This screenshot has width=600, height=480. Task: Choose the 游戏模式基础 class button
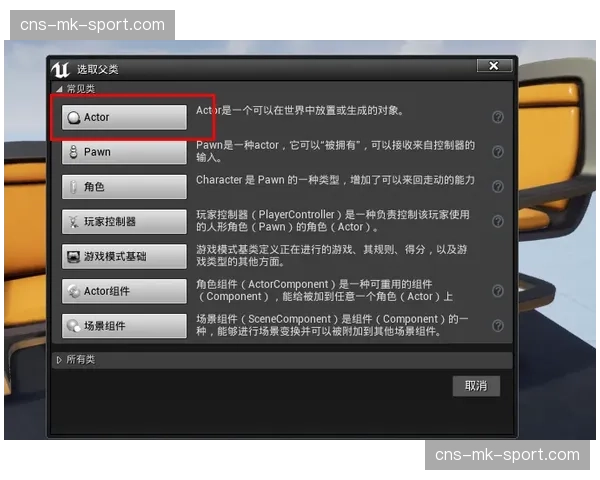pyautogui.click(x=124, y=256)
